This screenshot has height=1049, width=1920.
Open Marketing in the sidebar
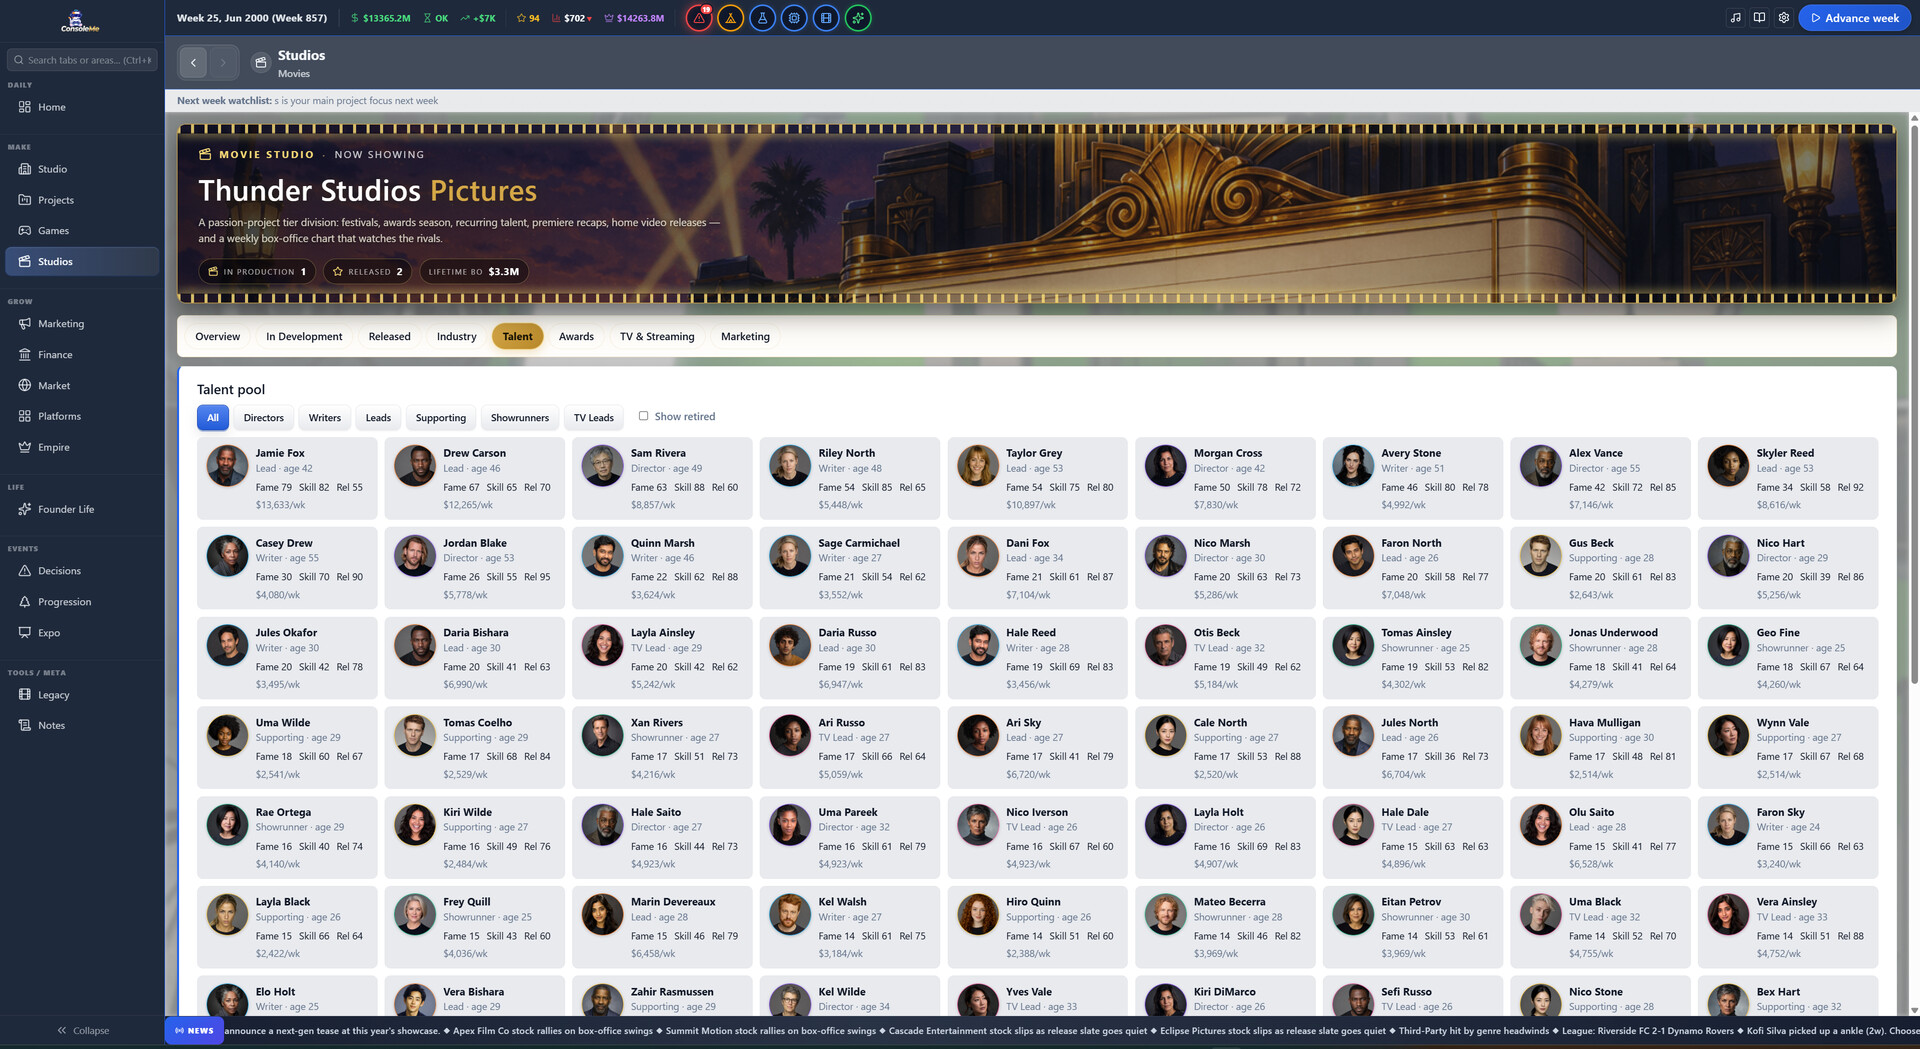[x=82, y=324]
